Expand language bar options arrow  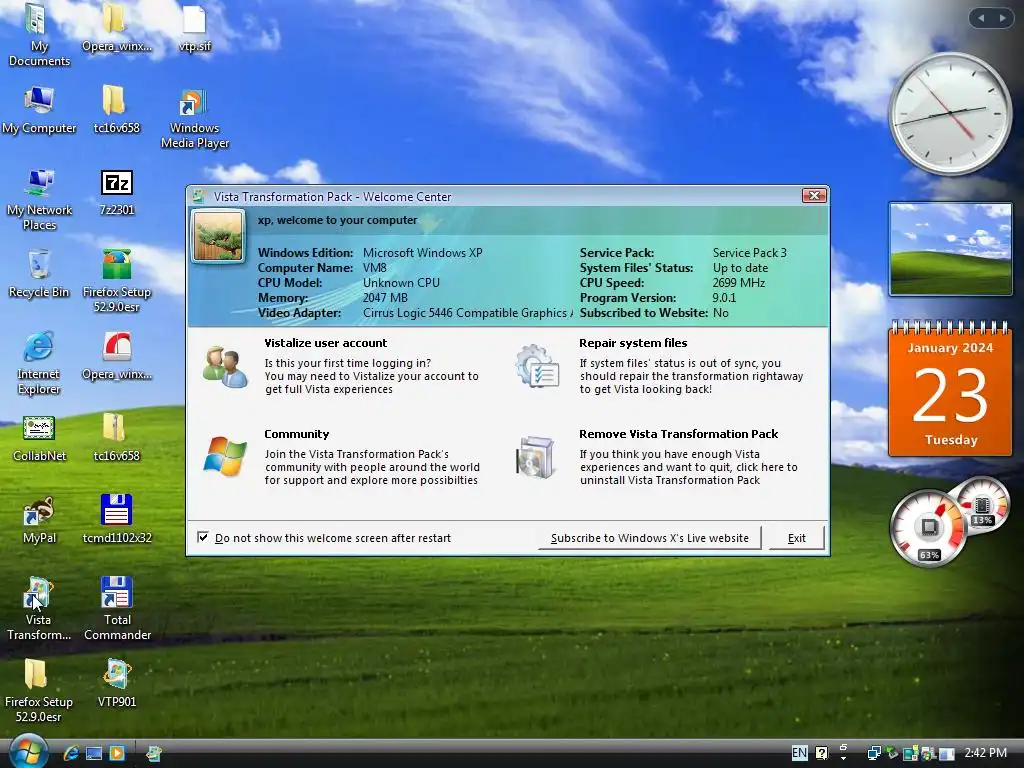[843, 758]
